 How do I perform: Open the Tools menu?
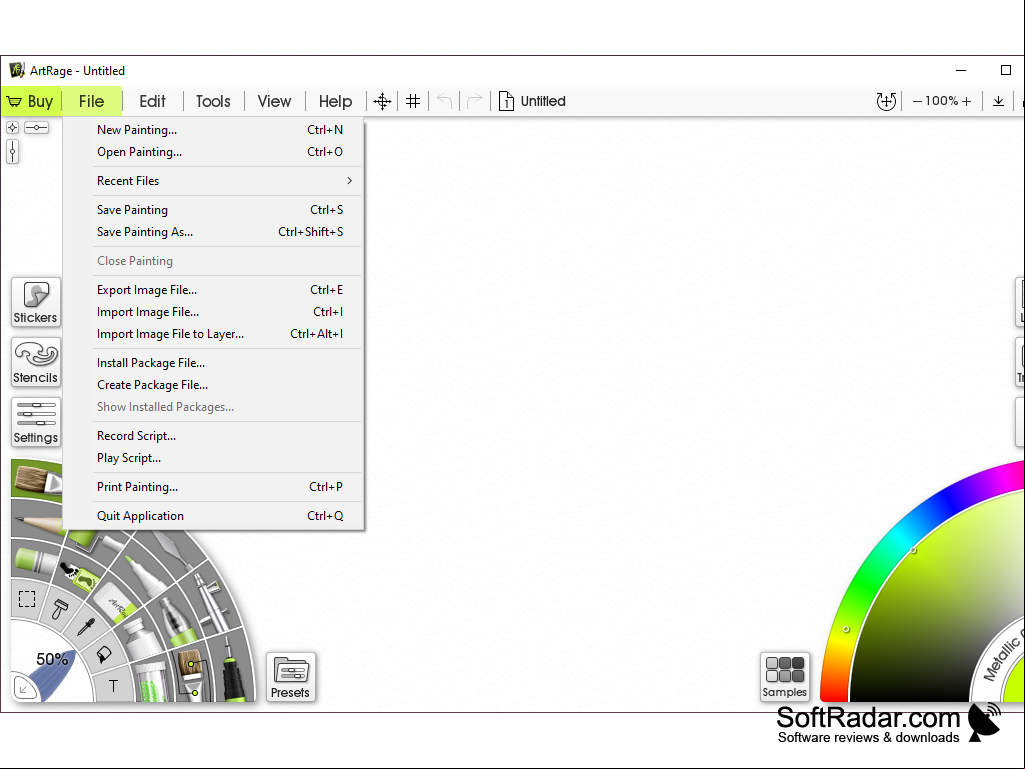coord(213,101)
